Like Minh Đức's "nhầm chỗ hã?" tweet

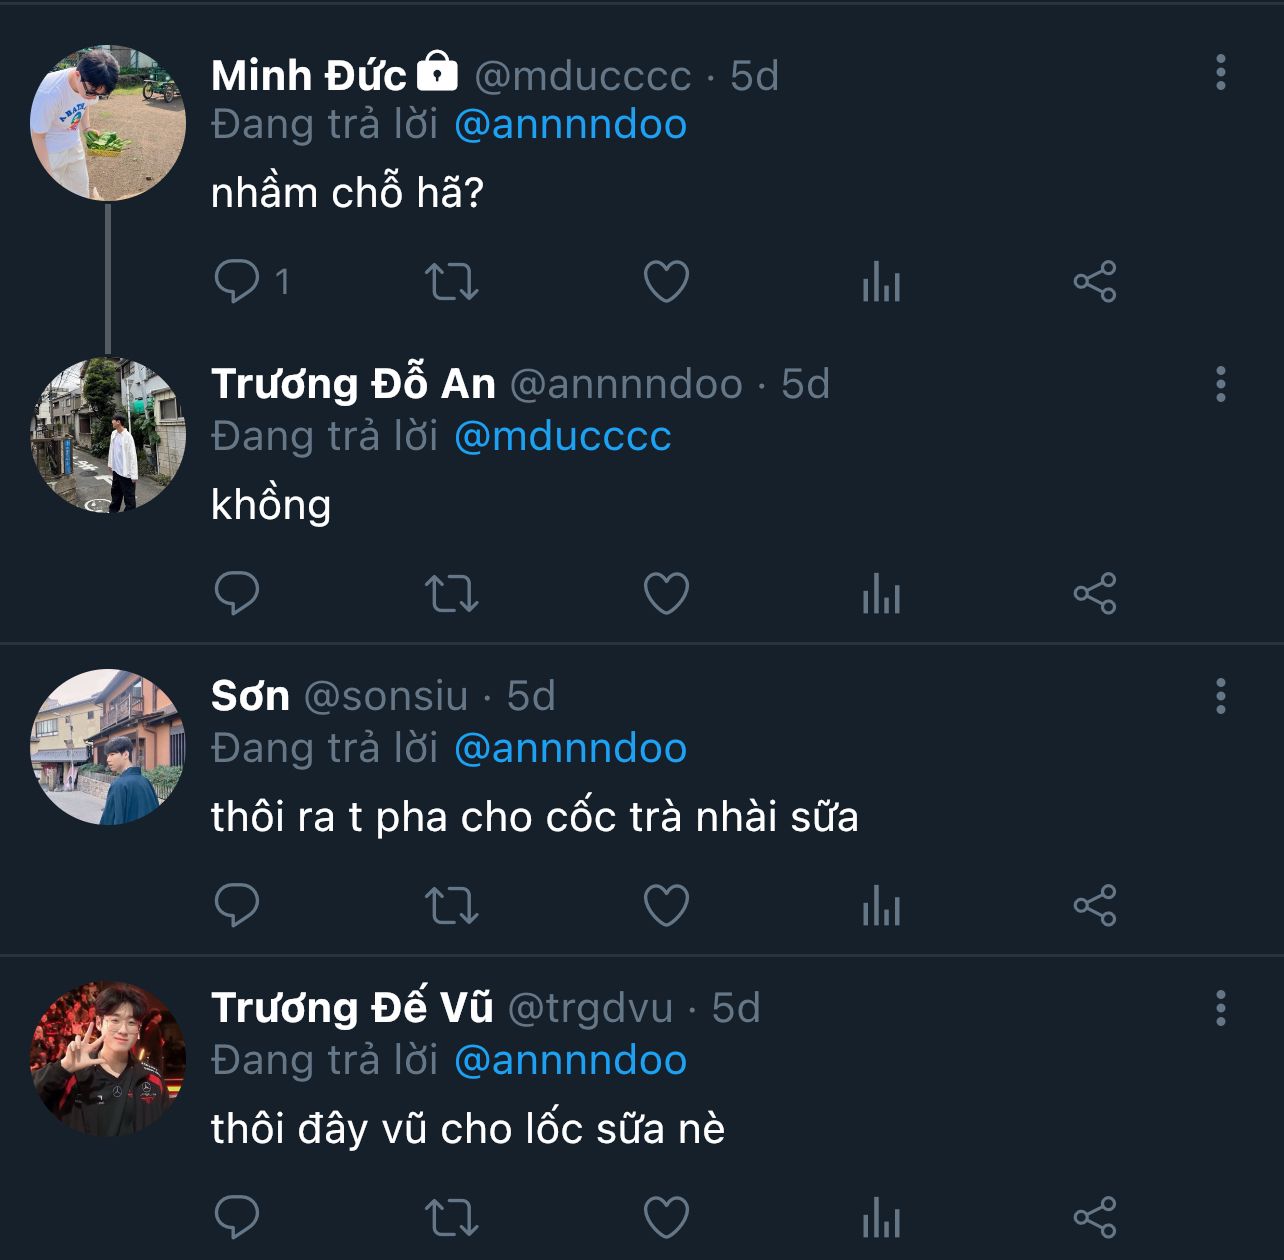666,282
